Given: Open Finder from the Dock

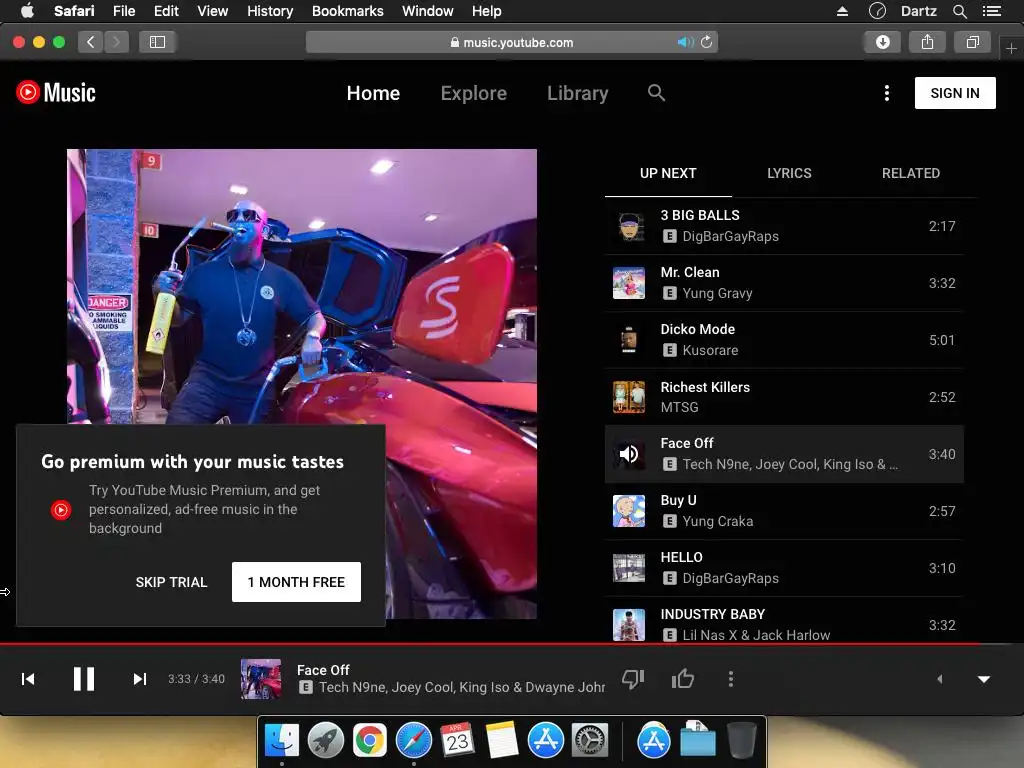Looking at the screenshot, I should pyautogui.click(x=282, y=741).
